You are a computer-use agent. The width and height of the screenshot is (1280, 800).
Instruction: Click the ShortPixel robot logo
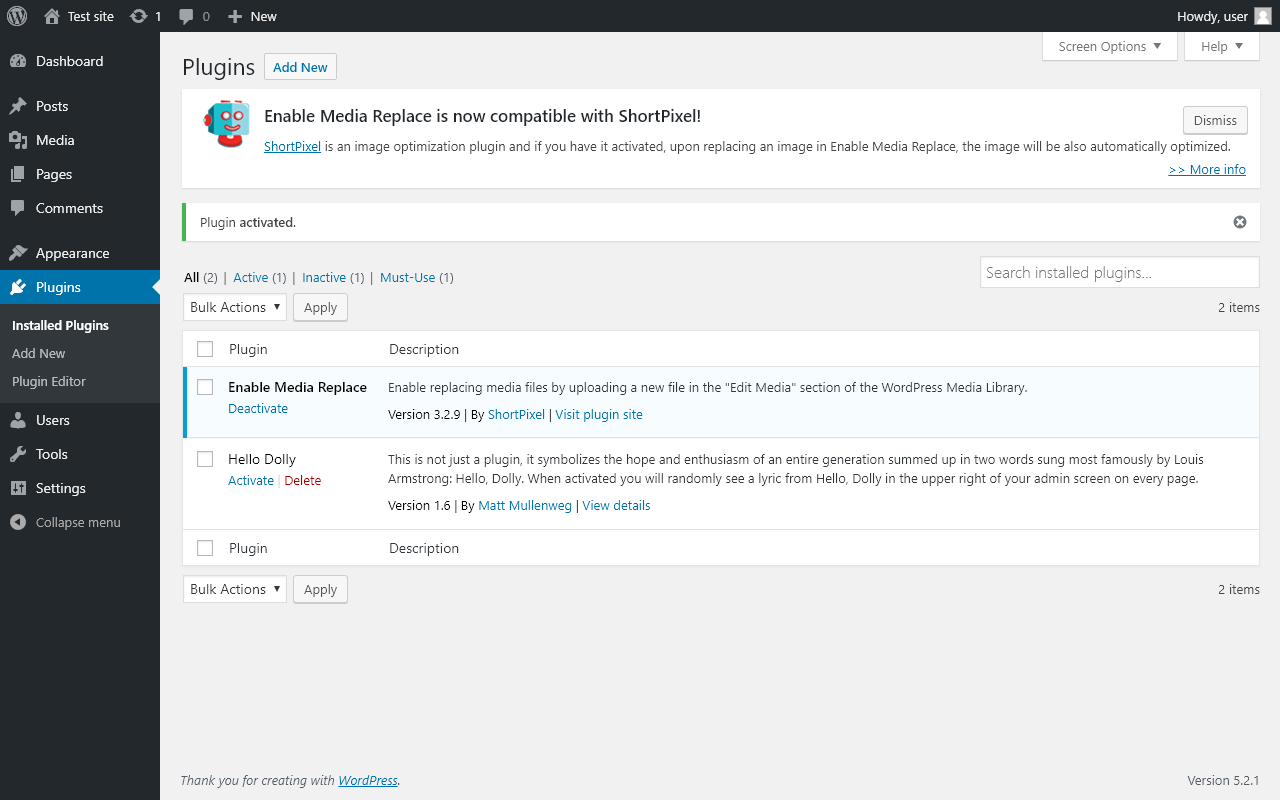click(227, 124)
